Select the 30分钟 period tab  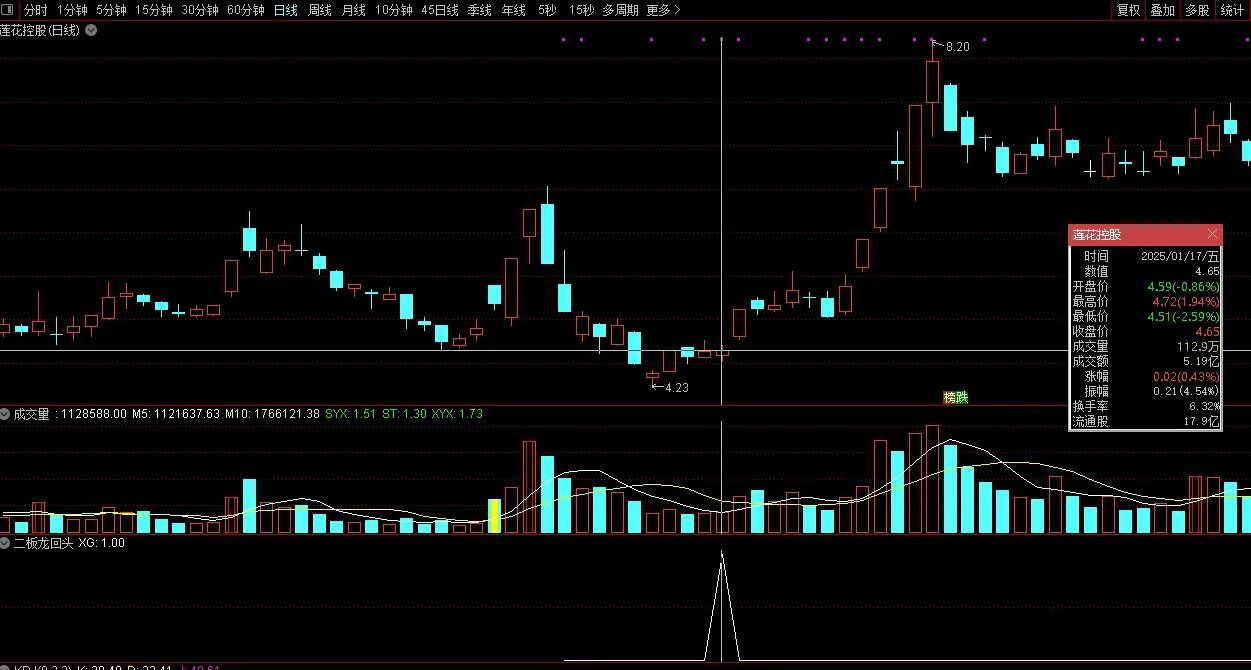[200, 10]
